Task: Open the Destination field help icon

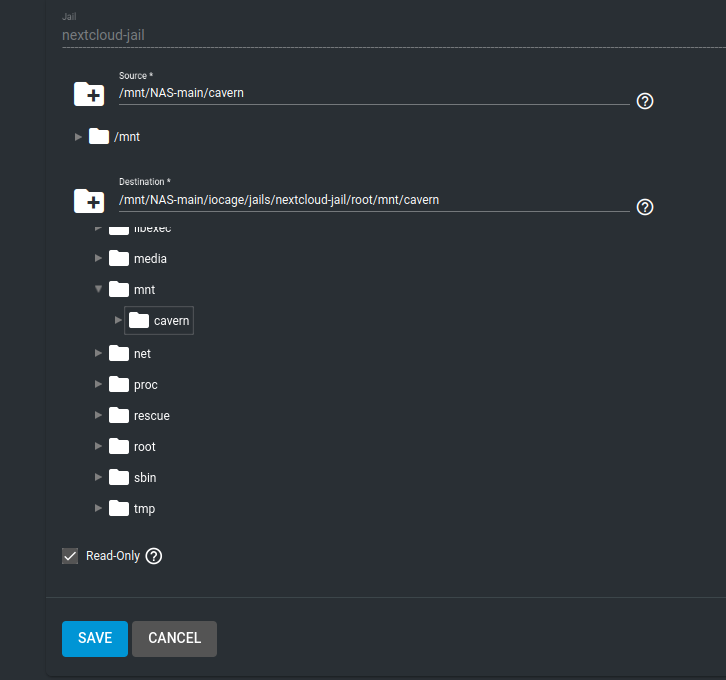Action: [645, 207]
